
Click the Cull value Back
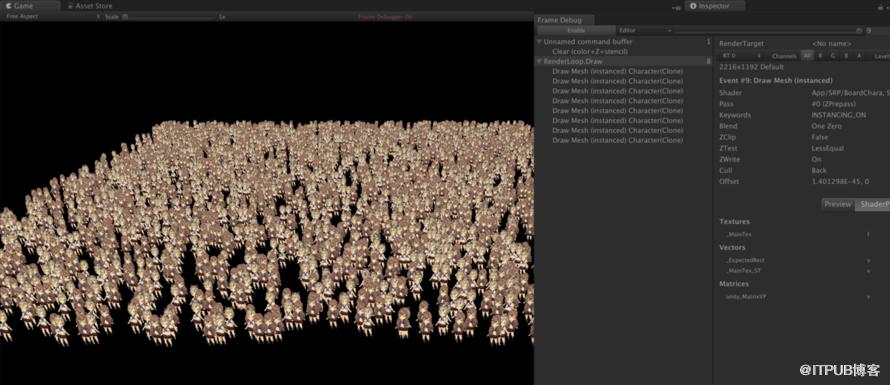click(819, 170)
